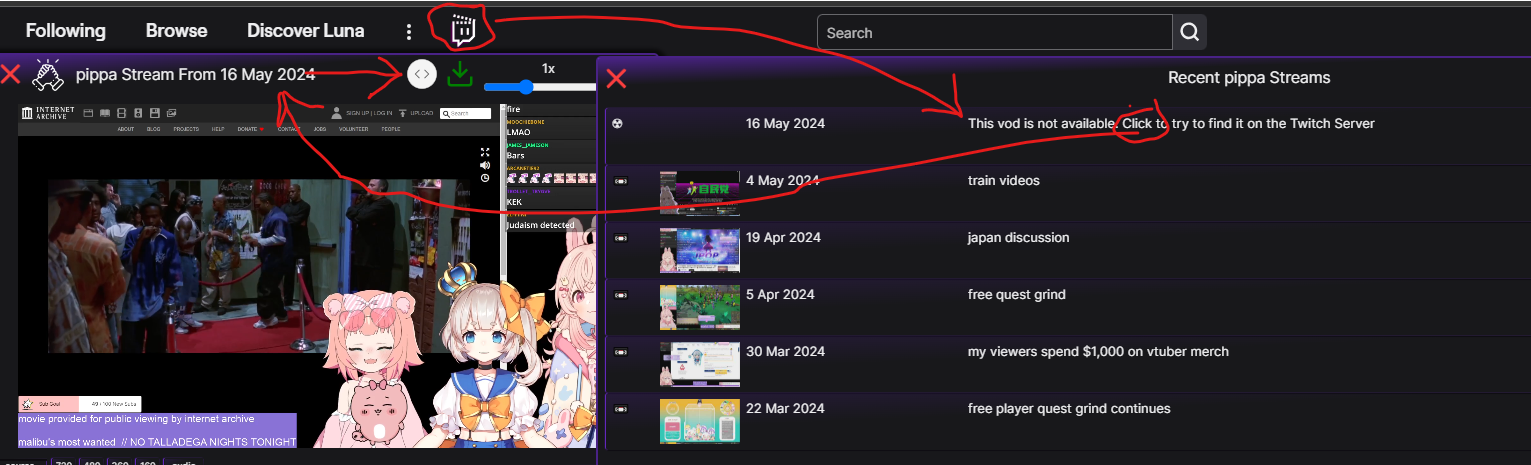Open the Browse tab
This screenshot has width=1531, height=465.
[x=177, y=31]
